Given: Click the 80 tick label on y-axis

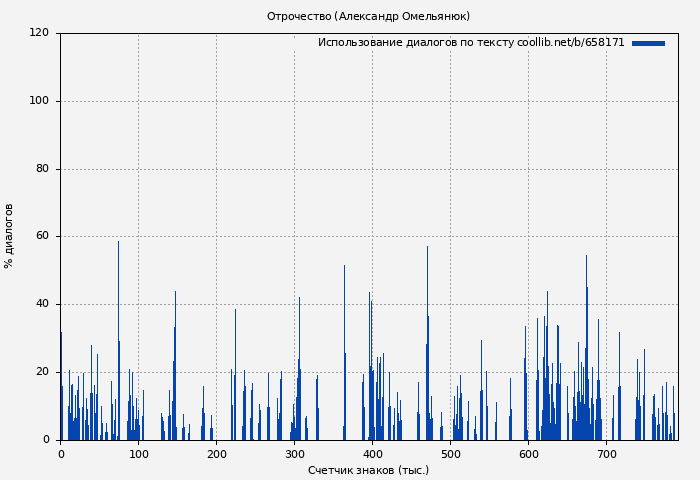Looking at the screenshot, I should click(x=42, y=169).
